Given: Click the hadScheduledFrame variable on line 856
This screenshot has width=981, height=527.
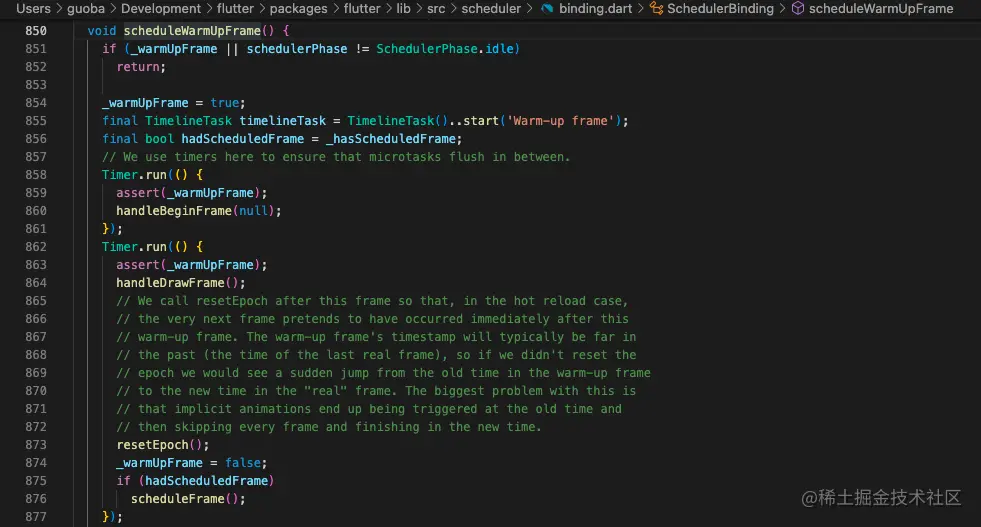Looking at the screenshot, I should [243, 139].
